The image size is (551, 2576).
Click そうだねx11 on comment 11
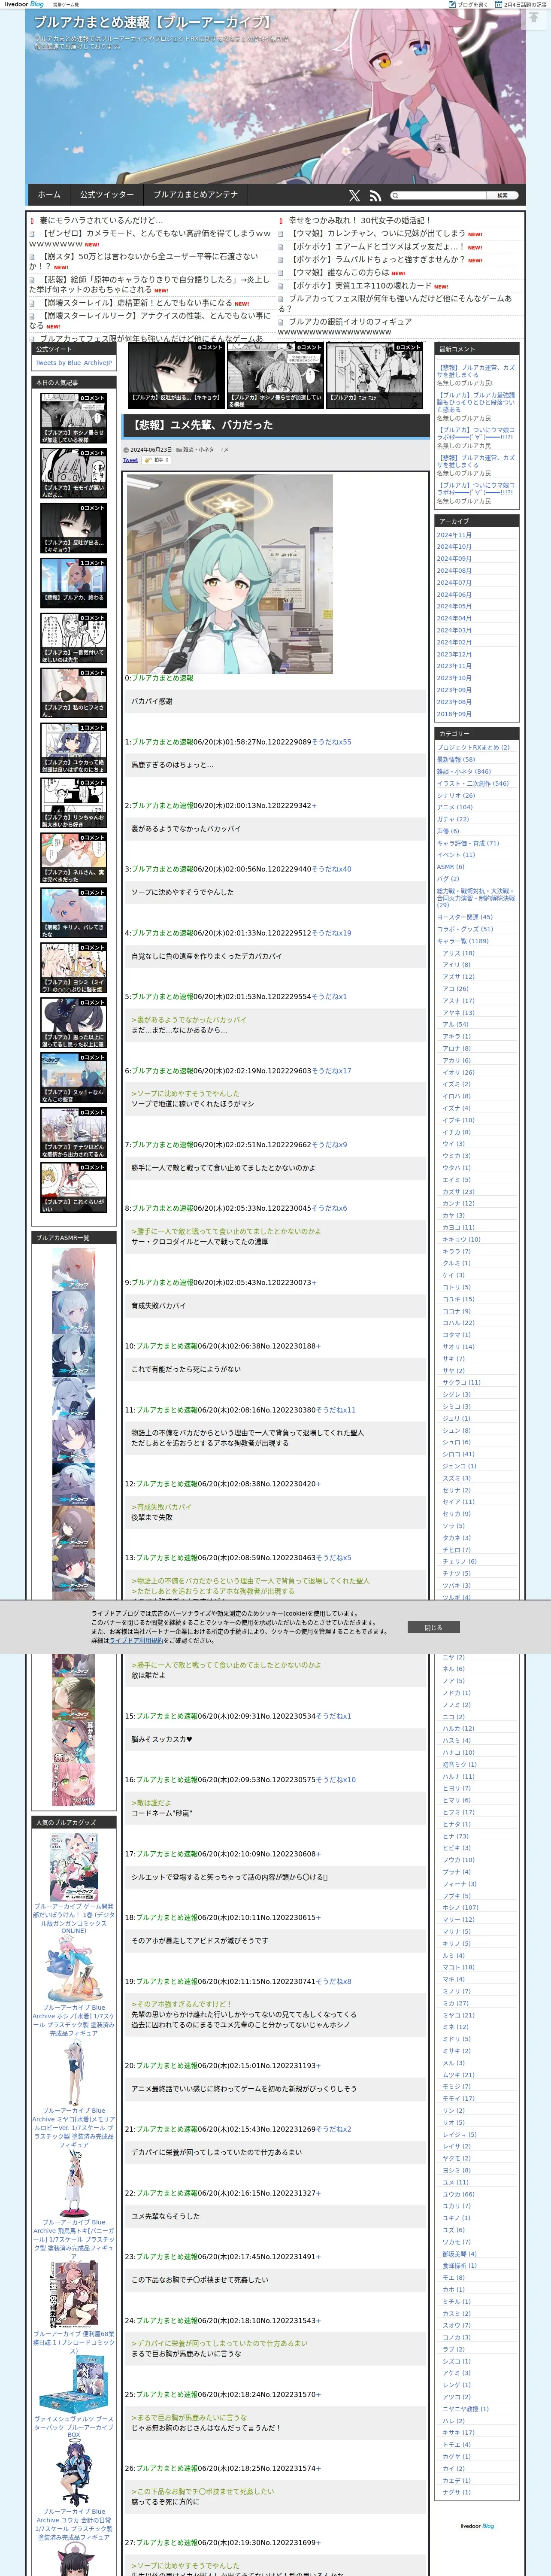point(336,1410)
